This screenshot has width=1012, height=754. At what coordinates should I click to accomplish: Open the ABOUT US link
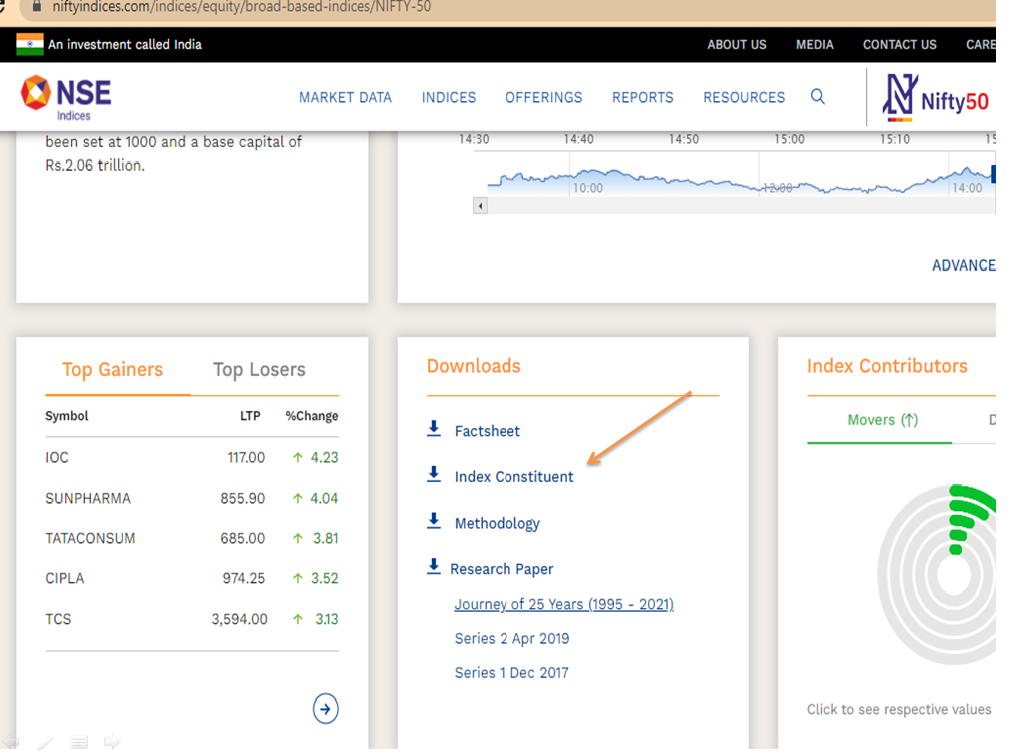coord(737,45)
